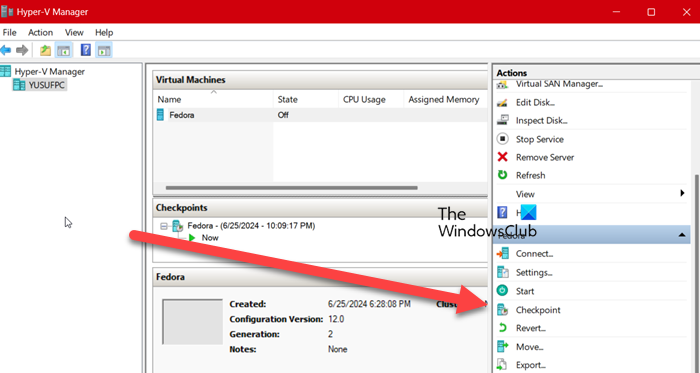Click the Notes value 'None'
Screen dimensions: 700x373
(x=338, y=349)
